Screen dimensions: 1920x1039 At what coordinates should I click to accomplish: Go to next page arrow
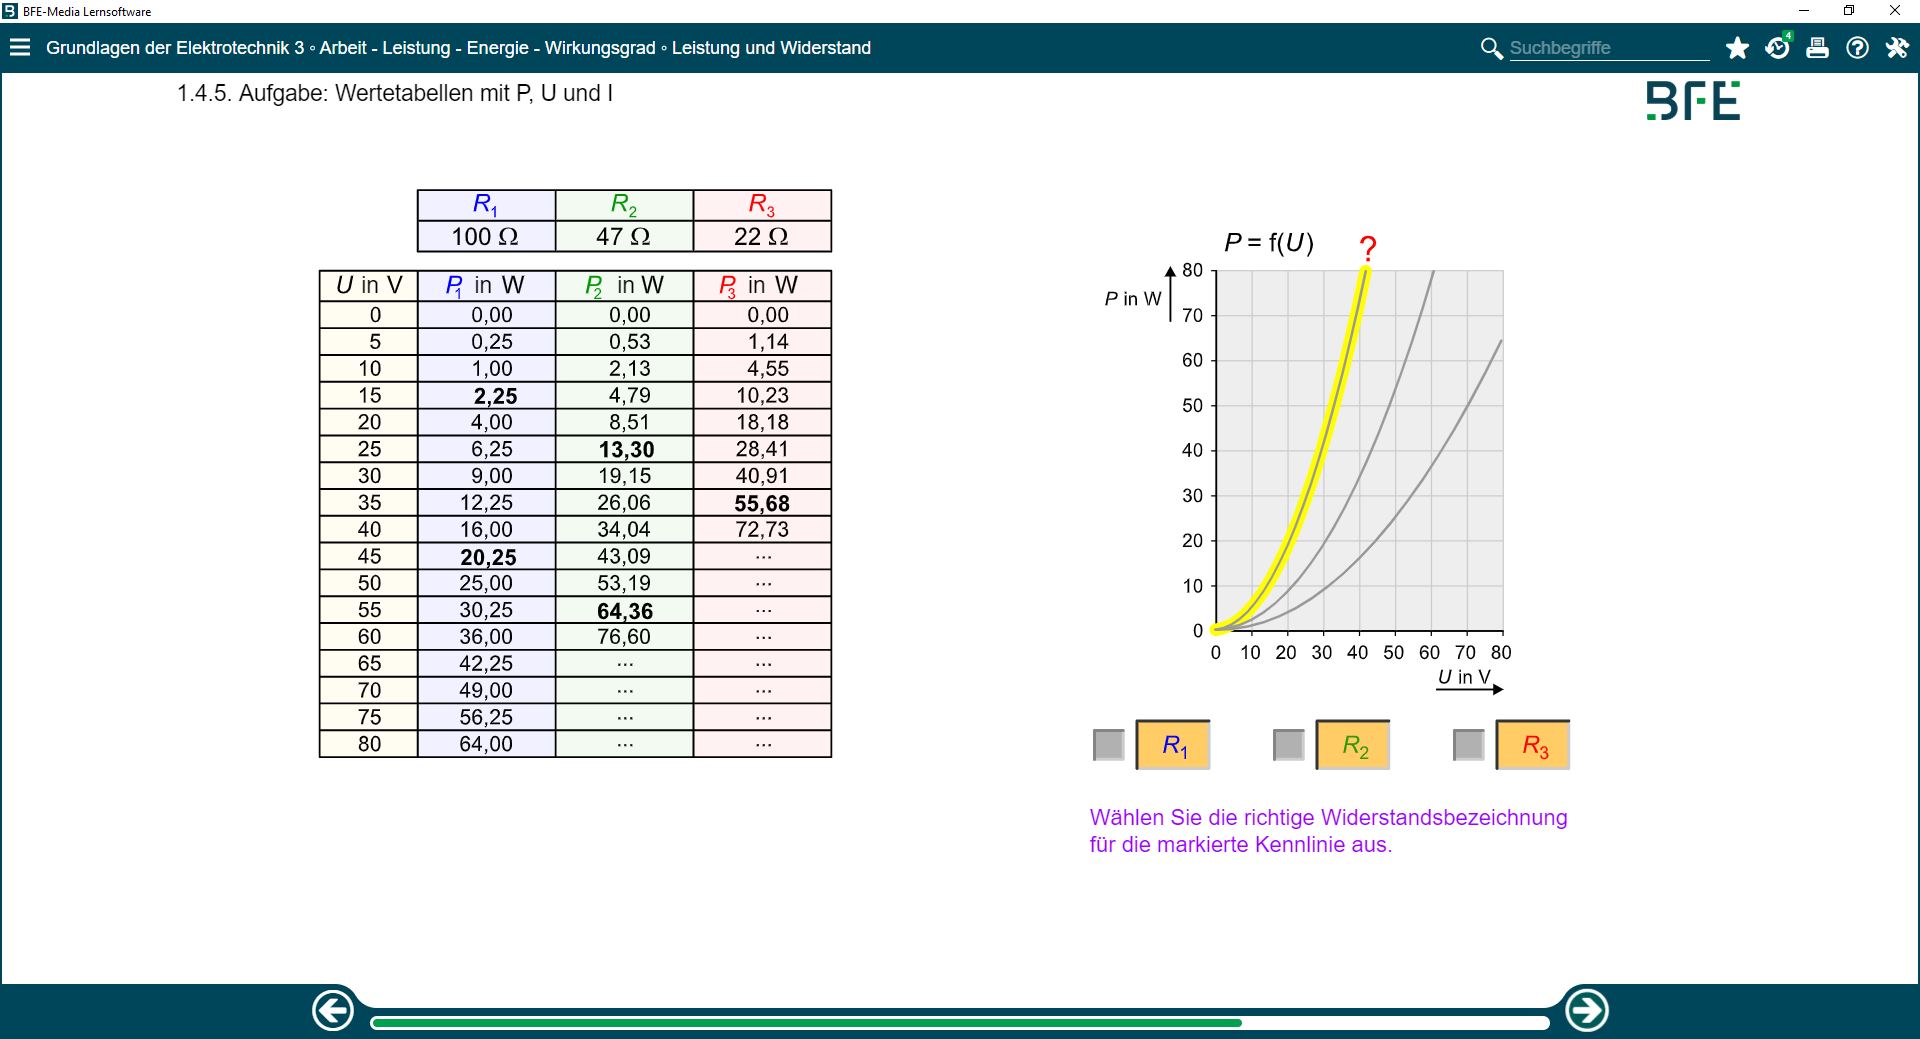(x=1586, y=1010)
